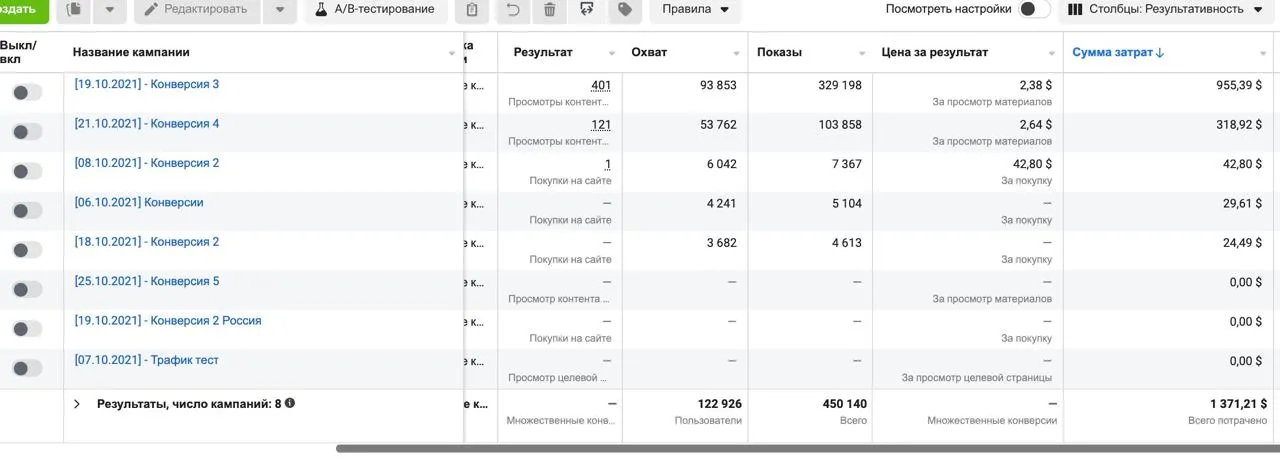Click the Показы column header
The width and height of the screenshot is (1280, 463).
click(779, 52)
